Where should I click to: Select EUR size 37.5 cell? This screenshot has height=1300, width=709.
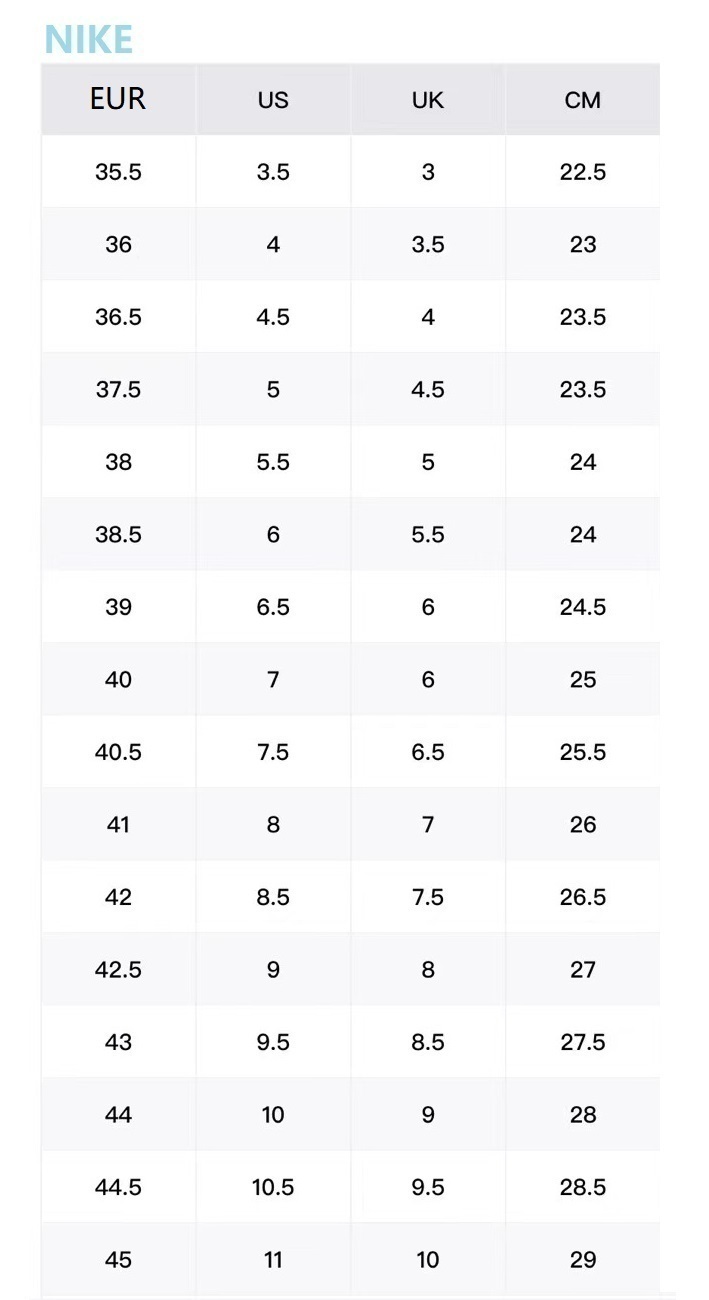pyautogui.click(x=118, y=389)
